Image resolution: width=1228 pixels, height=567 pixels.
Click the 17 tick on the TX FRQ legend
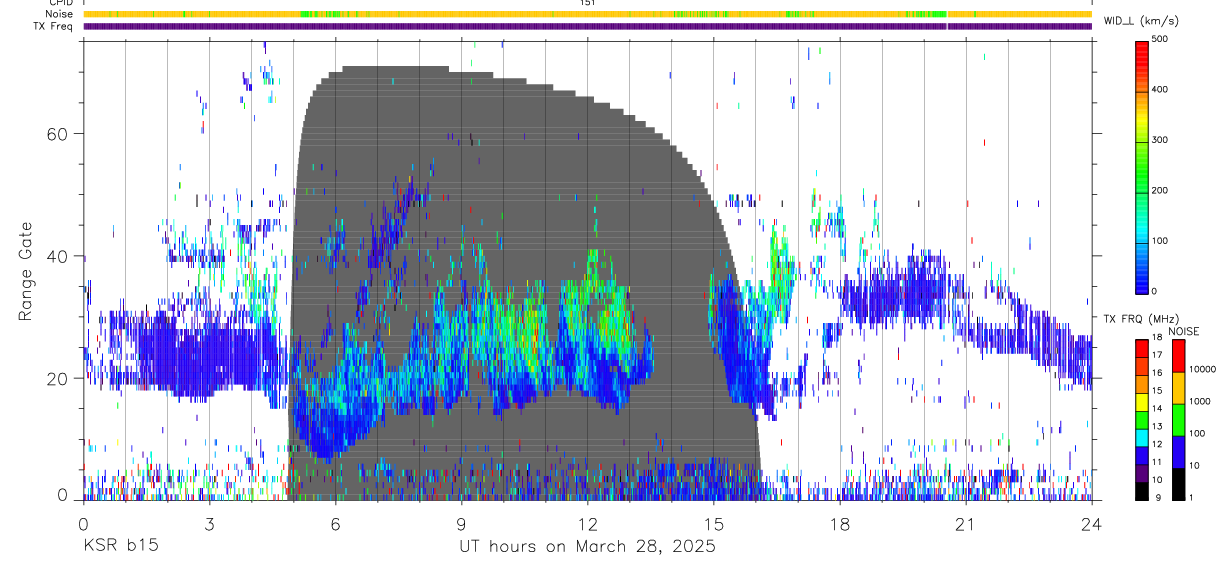(x=1156, y=355)
